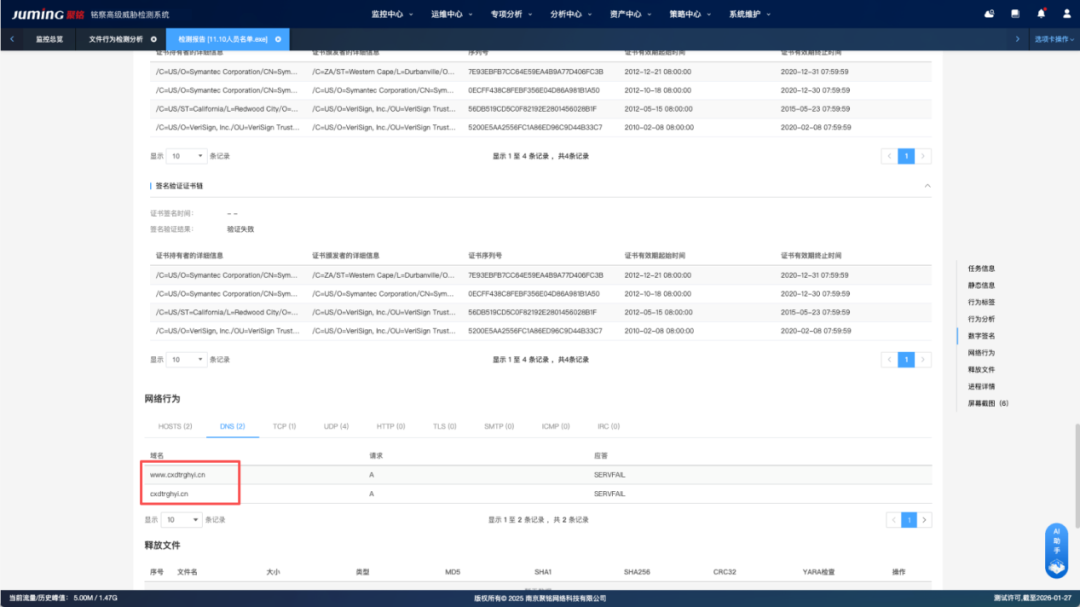This screenshot has width=1080, height=607.
Task: Close the 文件行为检测分析 tab
Action: pyautogui.click(x=154, y=39)
